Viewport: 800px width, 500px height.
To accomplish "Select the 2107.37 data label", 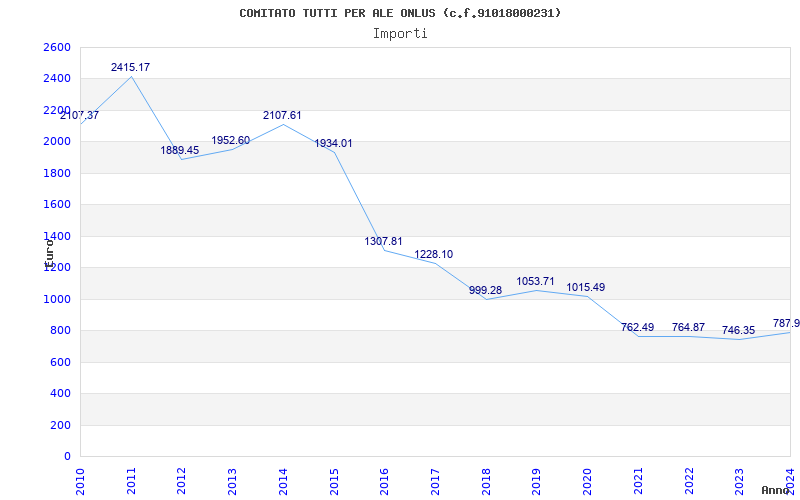I will point(80,116).
